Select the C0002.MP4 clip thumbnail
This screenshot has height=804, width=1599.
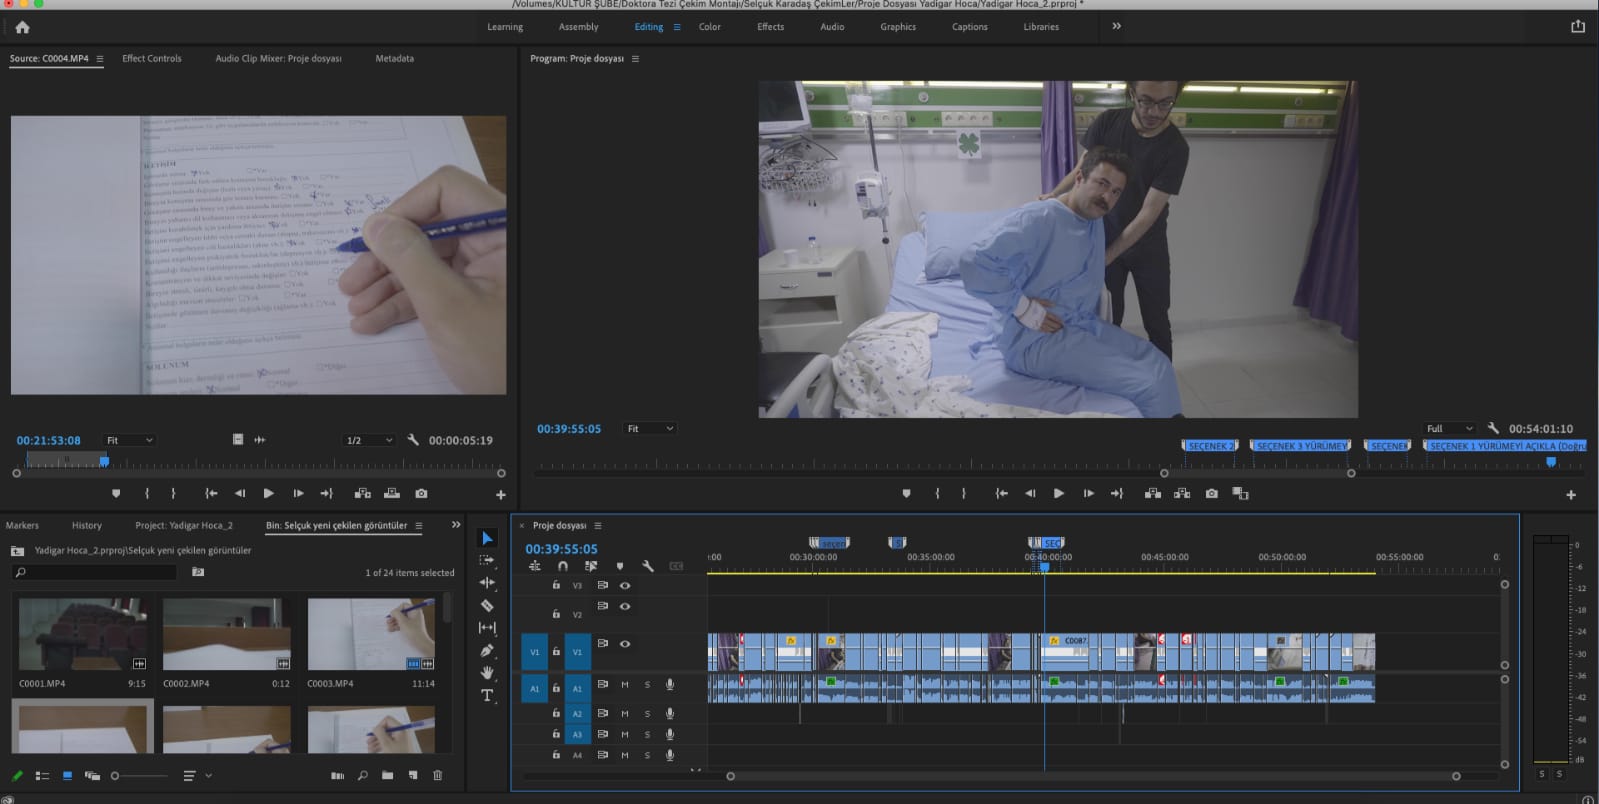coord(227,634)
